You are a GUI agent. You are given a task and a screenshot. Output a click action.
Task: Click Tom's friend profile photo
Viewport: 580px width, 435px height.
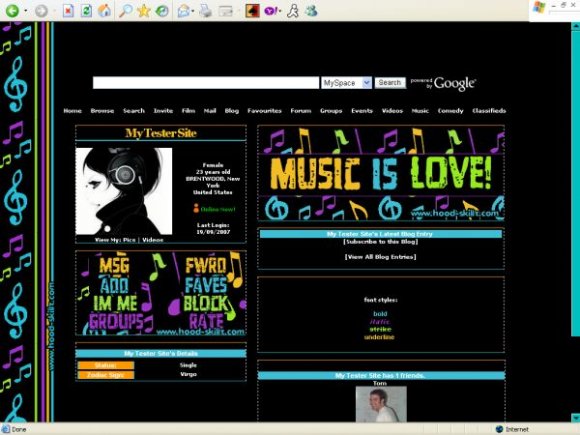(x=381, y=404)
